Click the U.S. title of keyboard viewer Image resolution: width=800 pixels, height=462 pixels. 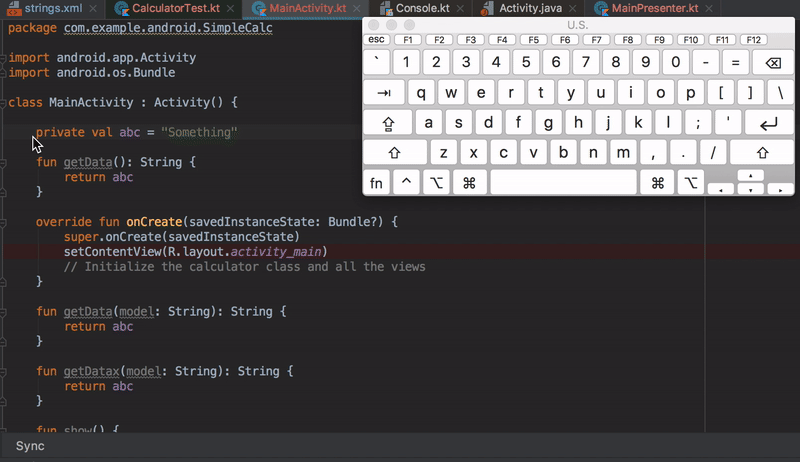578,25
